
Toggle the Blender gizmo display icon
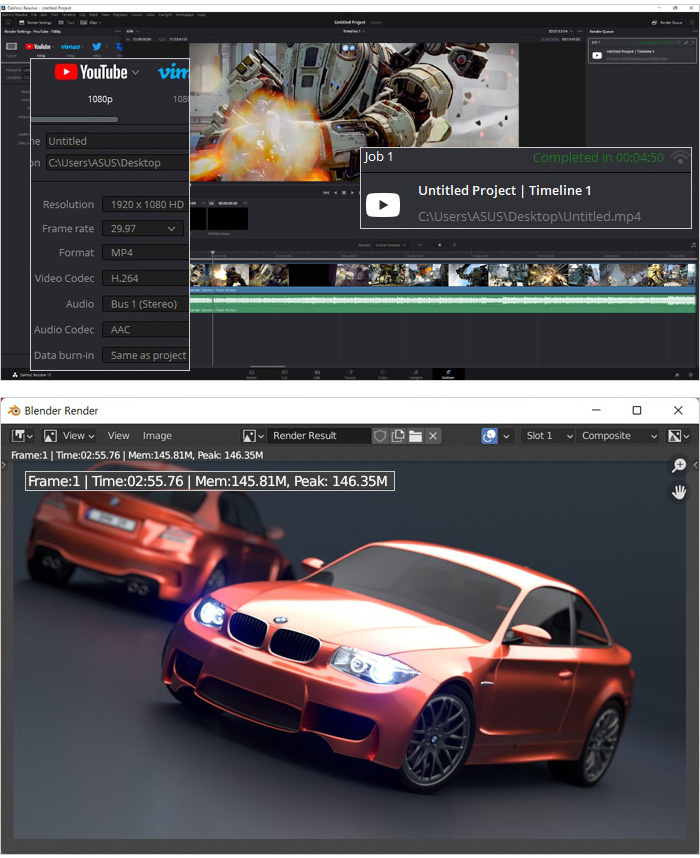click(489, 436)
